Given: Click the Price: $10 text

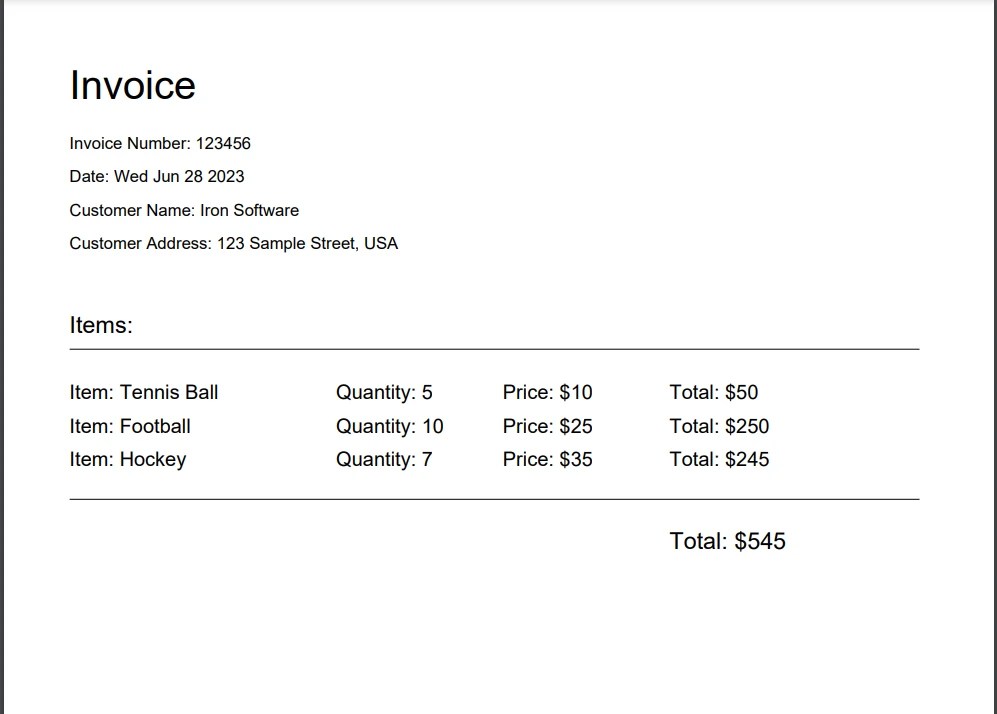Looking at the screenshot, I should 547,392.
